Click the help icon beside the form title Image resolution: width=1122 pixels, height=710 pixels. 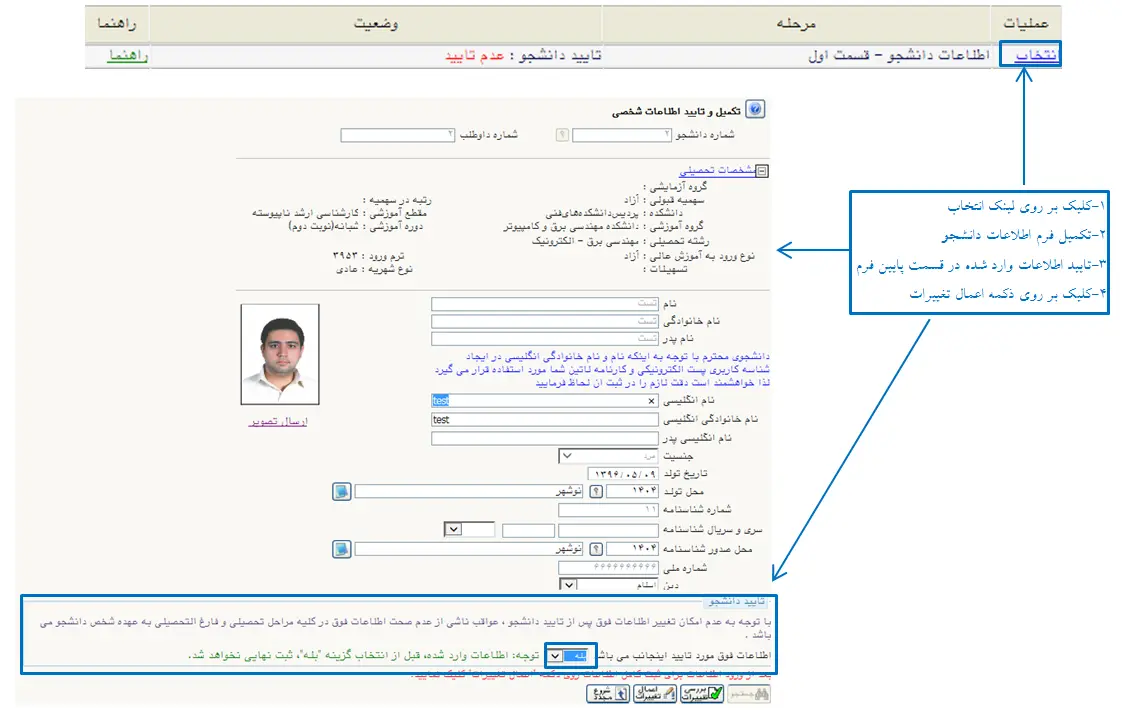(755, 110)
